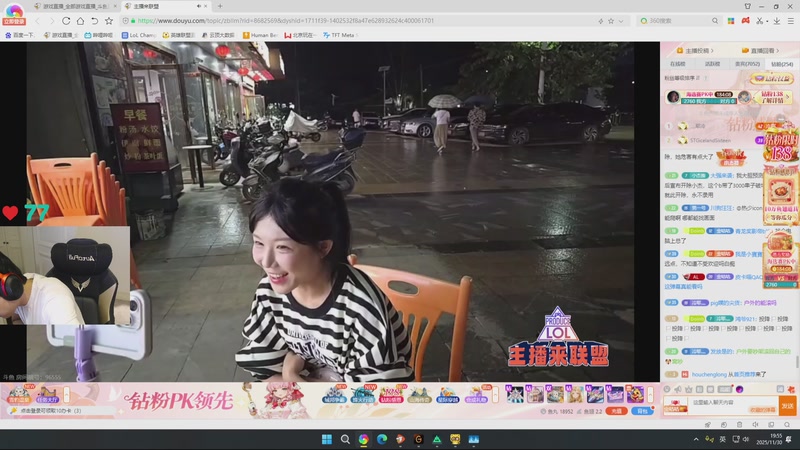
Task: Open the downloads icon in toolbar
Action: (x=777, y=21)
